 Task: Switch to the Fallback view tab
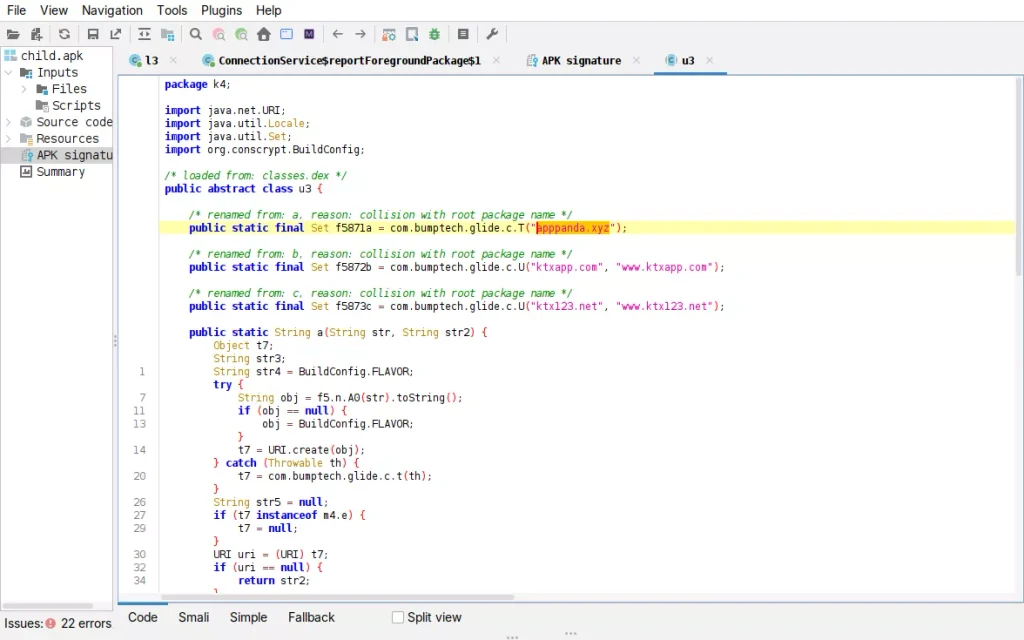pyautogui.click(x=311, y=617)
